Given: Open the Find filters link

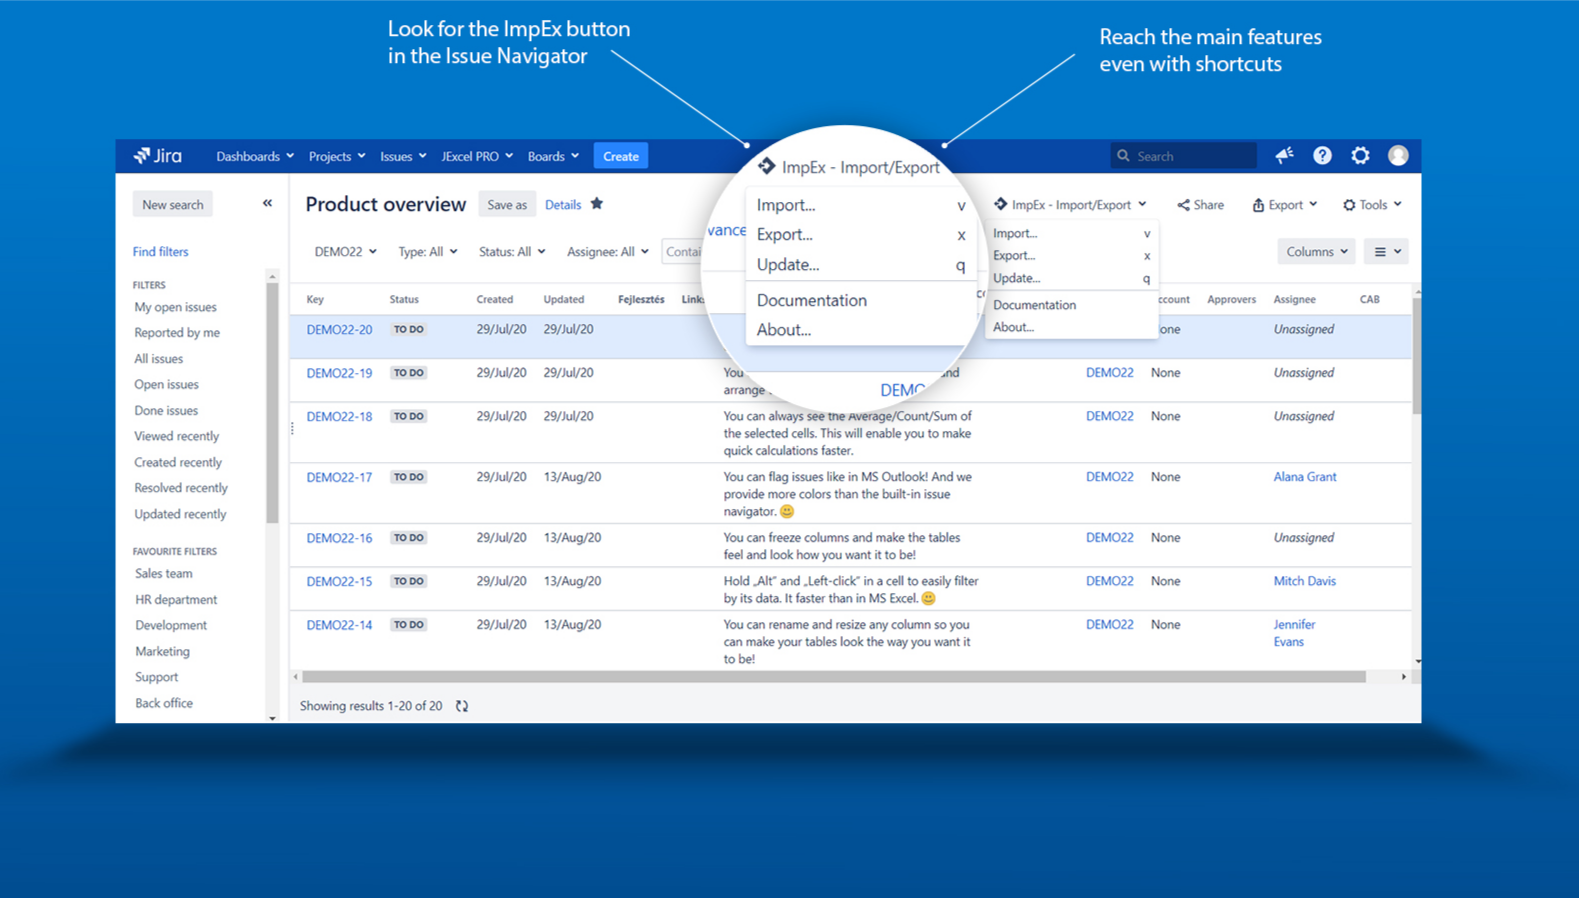Looking at the screenshot, I should (160, 252).
